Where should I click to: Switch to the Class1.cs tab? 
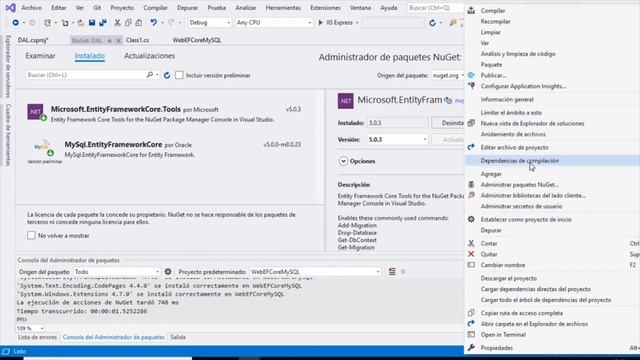pyautogui.click(x=138, y=40)
